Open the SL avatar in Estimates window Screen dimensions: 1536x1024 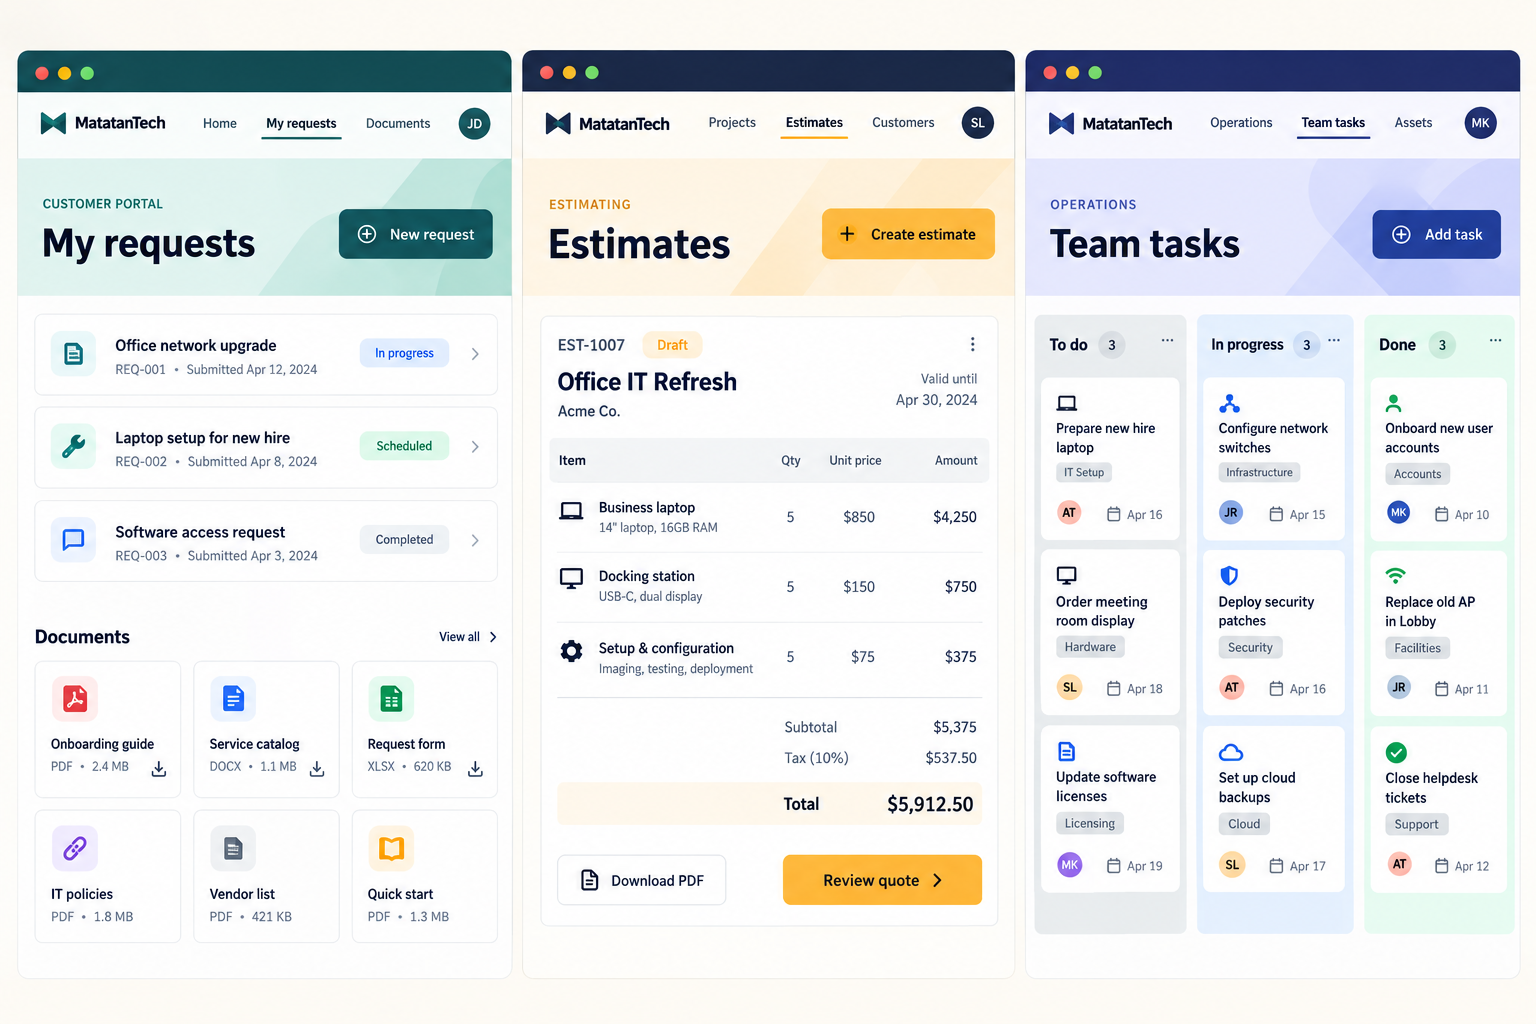coord(978,123)
